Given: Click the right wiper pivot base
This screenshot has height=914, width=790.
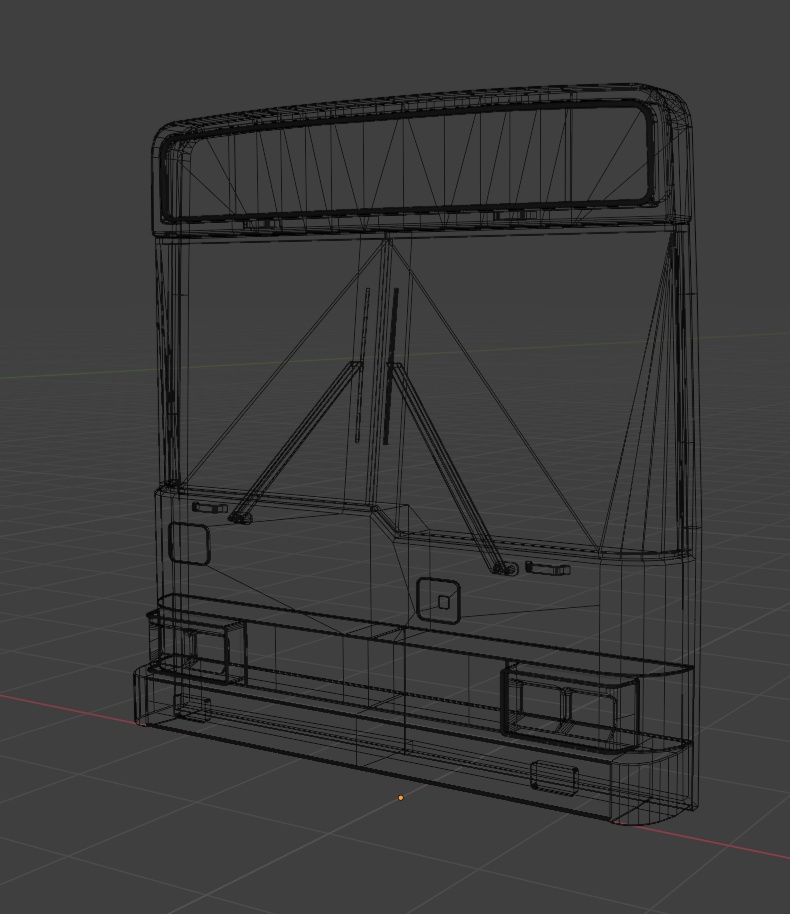Looking at the screenshot, I should (x=505, y=569).
